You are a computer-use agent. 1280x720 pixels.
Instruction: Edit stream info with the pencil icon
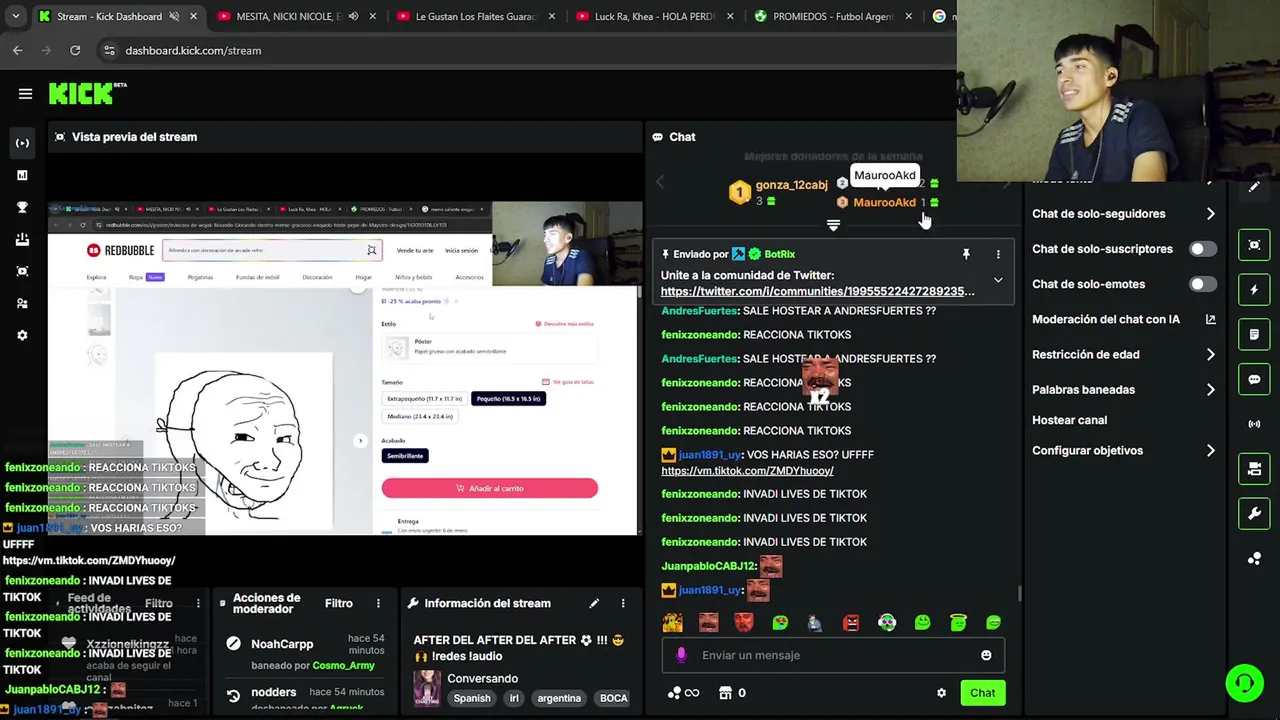point(594,603)
